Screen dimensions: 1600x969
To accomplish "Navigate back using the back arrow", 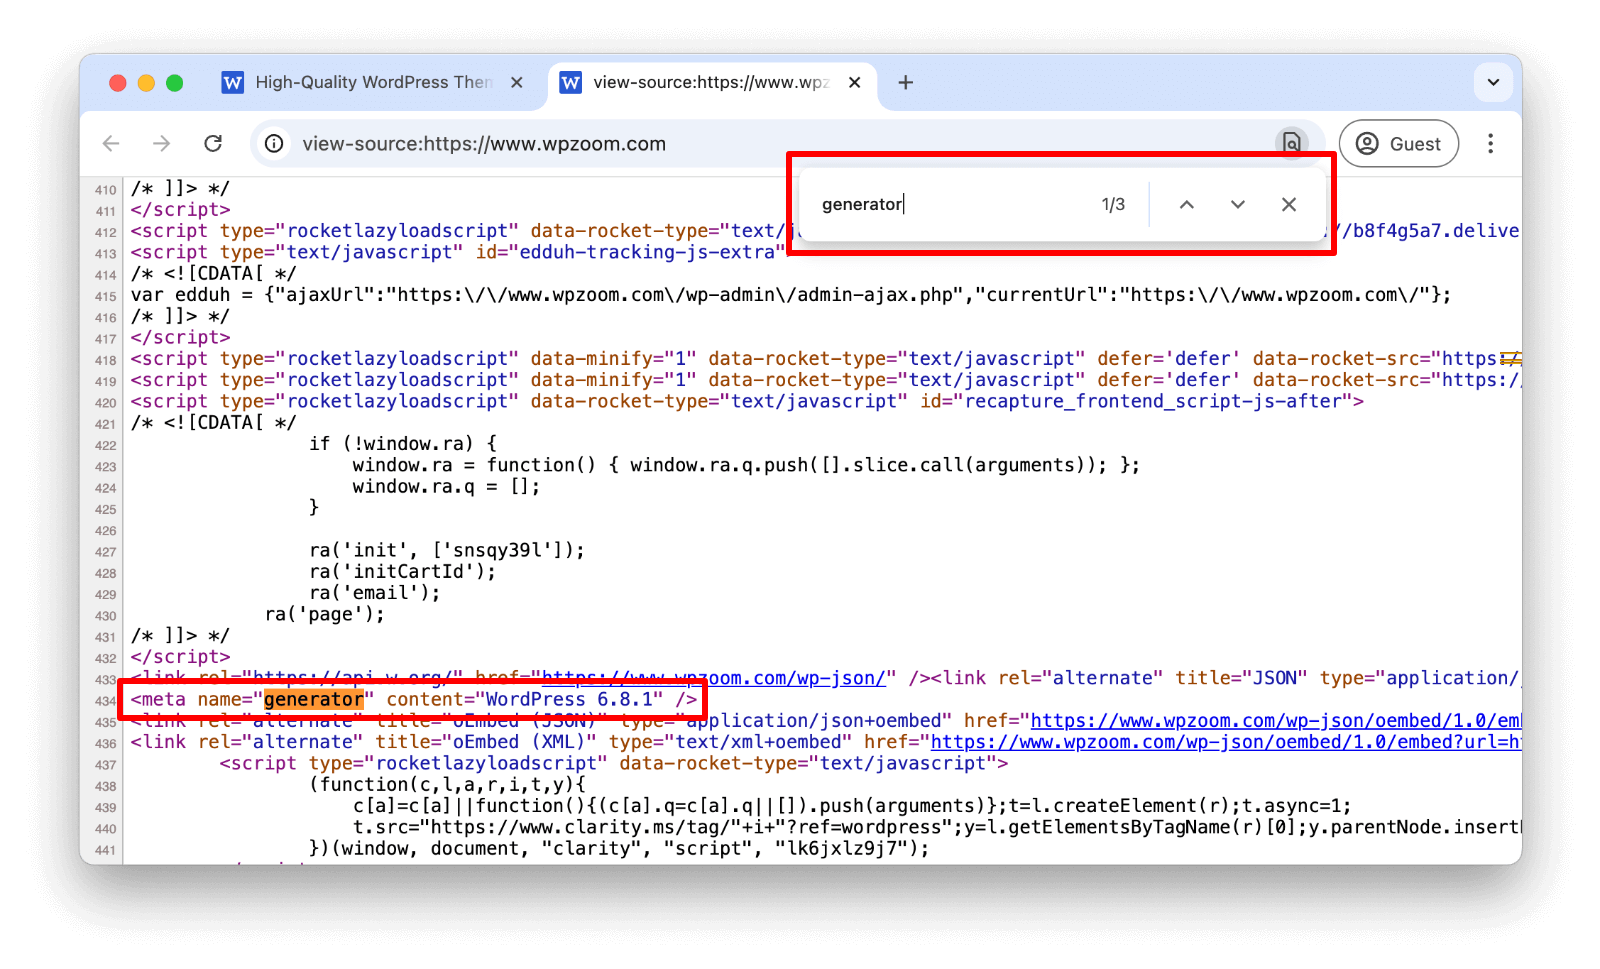I will 110,143.
